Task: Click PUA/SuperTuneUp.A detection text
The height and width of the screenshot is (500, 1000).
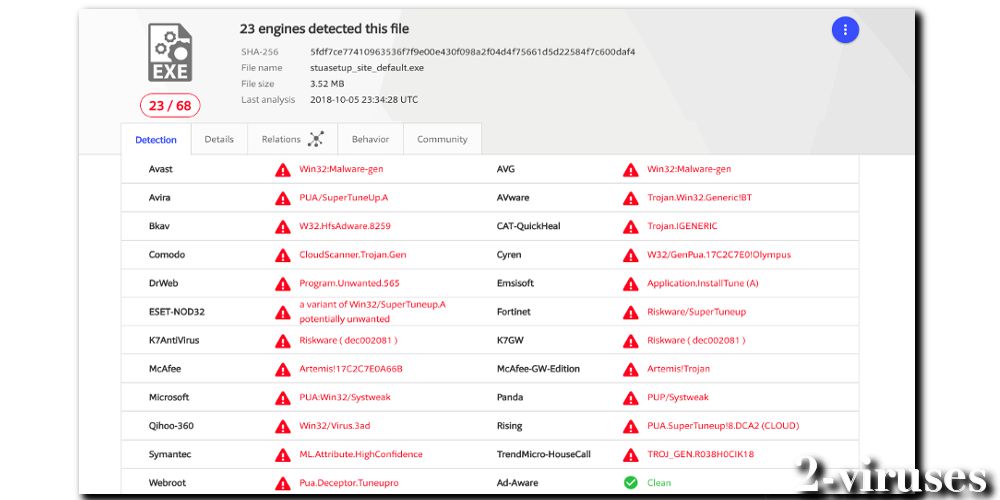Action: (x=344, y=198)
